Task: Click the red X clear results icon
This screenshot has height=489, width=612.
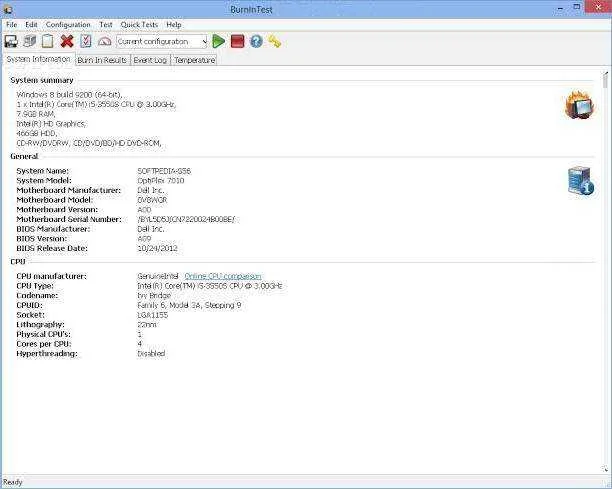Action: (x=67, y=41)
